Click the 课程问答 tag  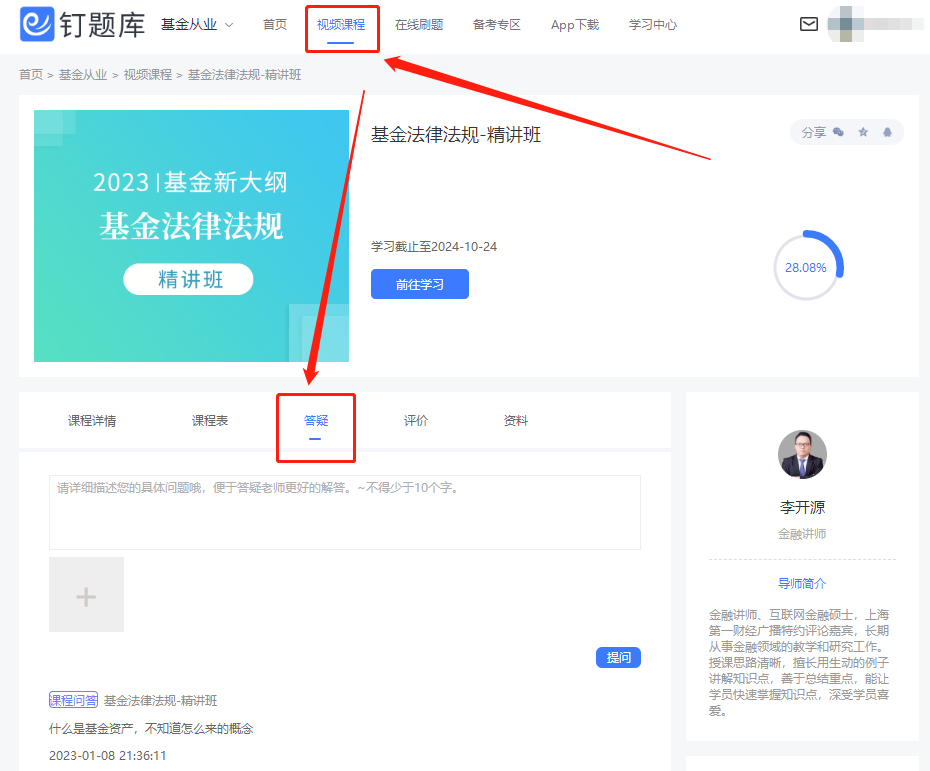click(74, 700)
